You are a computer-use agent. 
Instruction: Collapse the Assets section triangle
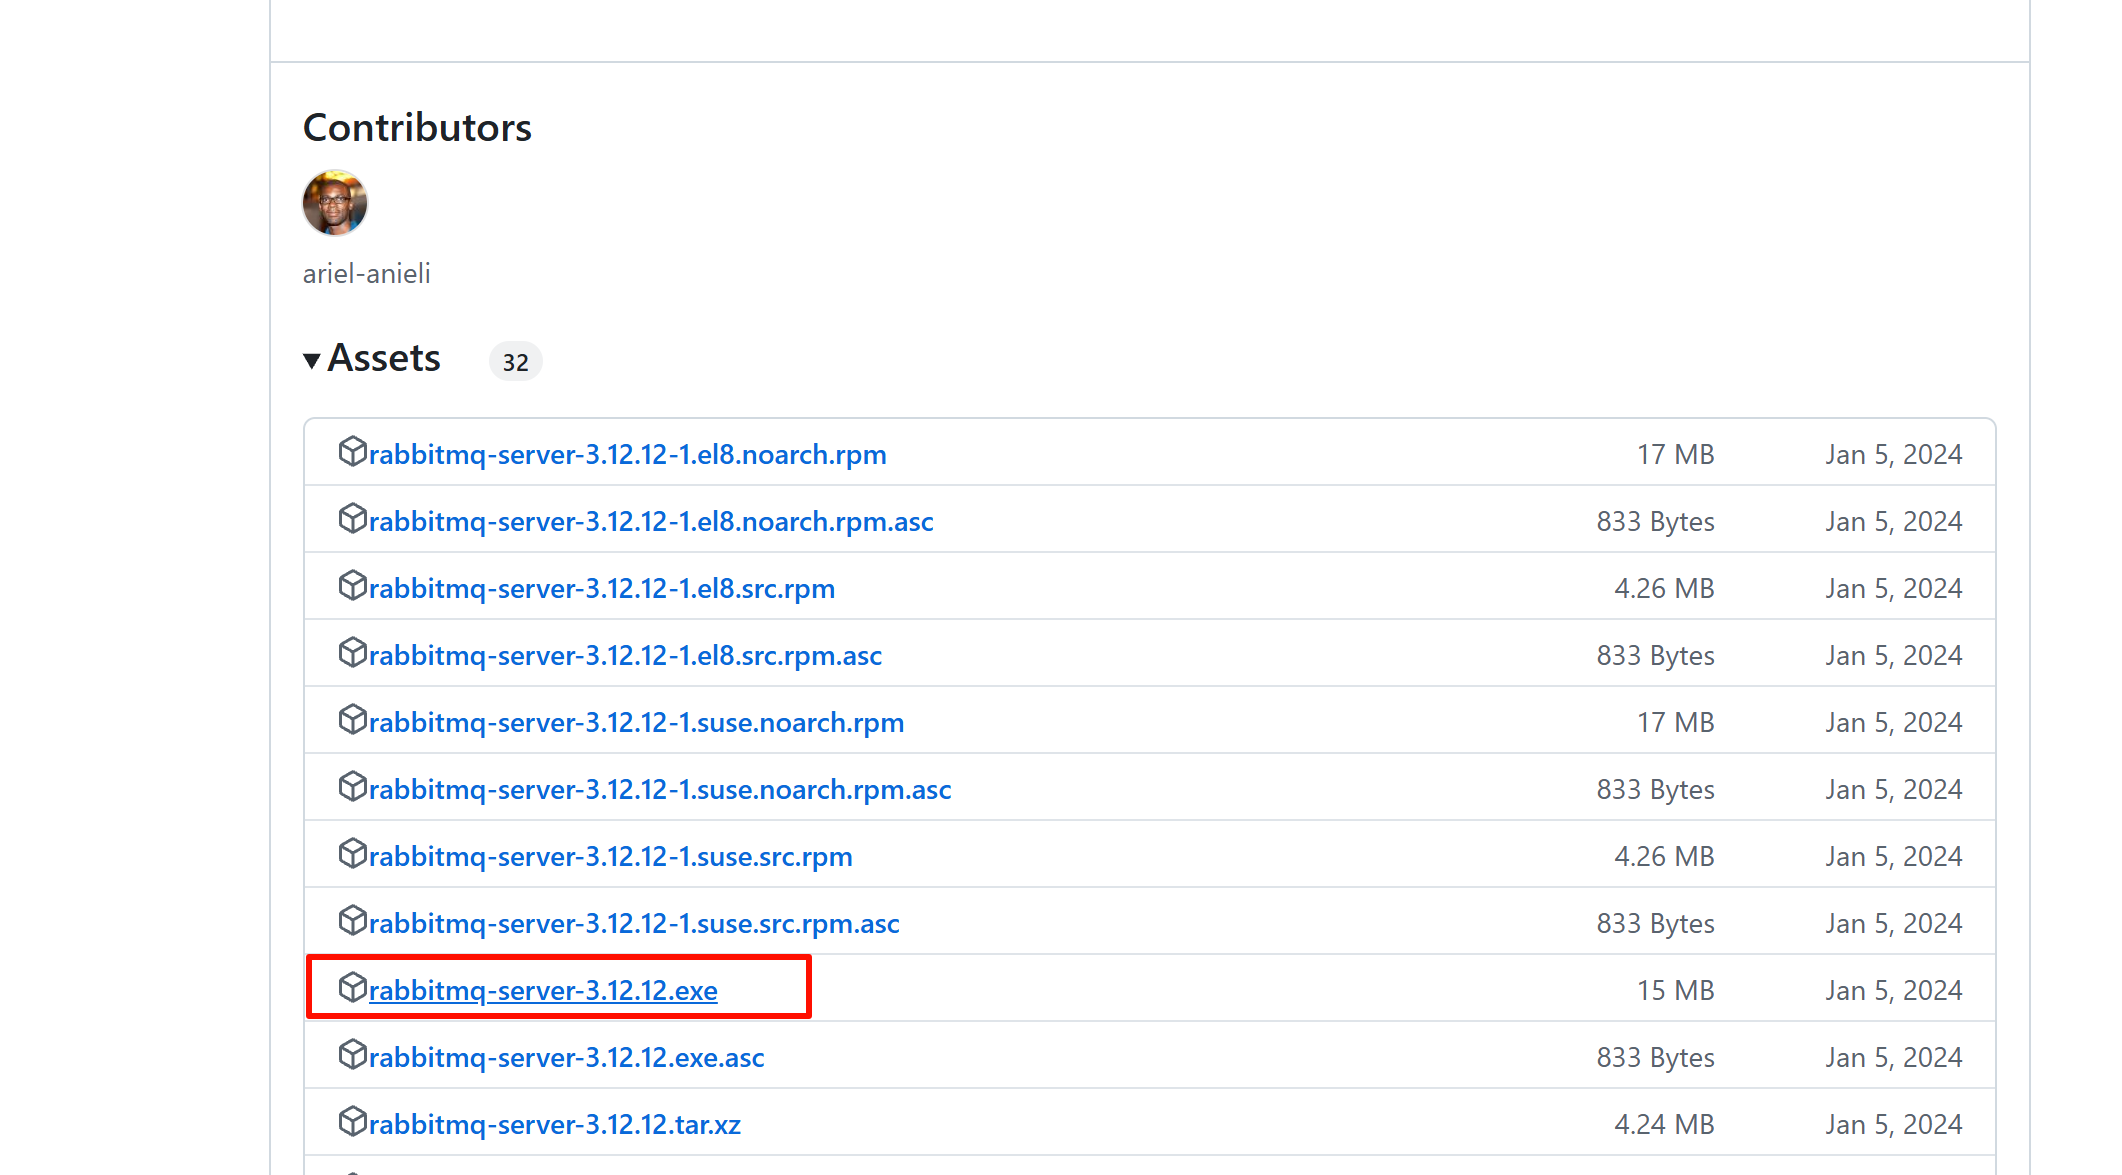pyautogui.click(x=312, y=360)
